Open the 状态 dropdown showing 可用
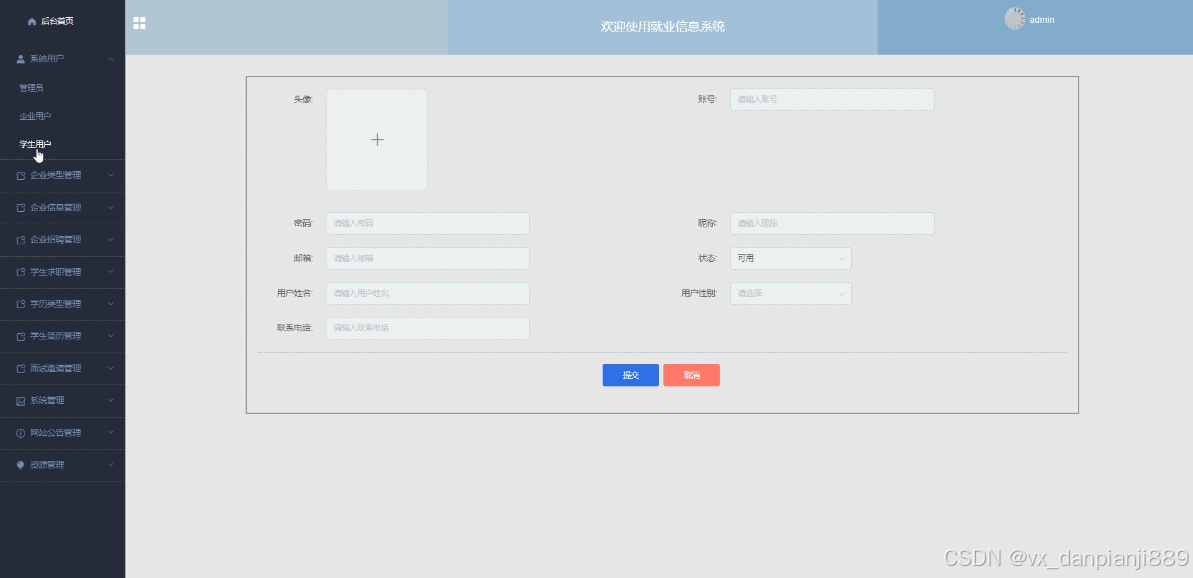1193x578 pixels. pos(791,259)
